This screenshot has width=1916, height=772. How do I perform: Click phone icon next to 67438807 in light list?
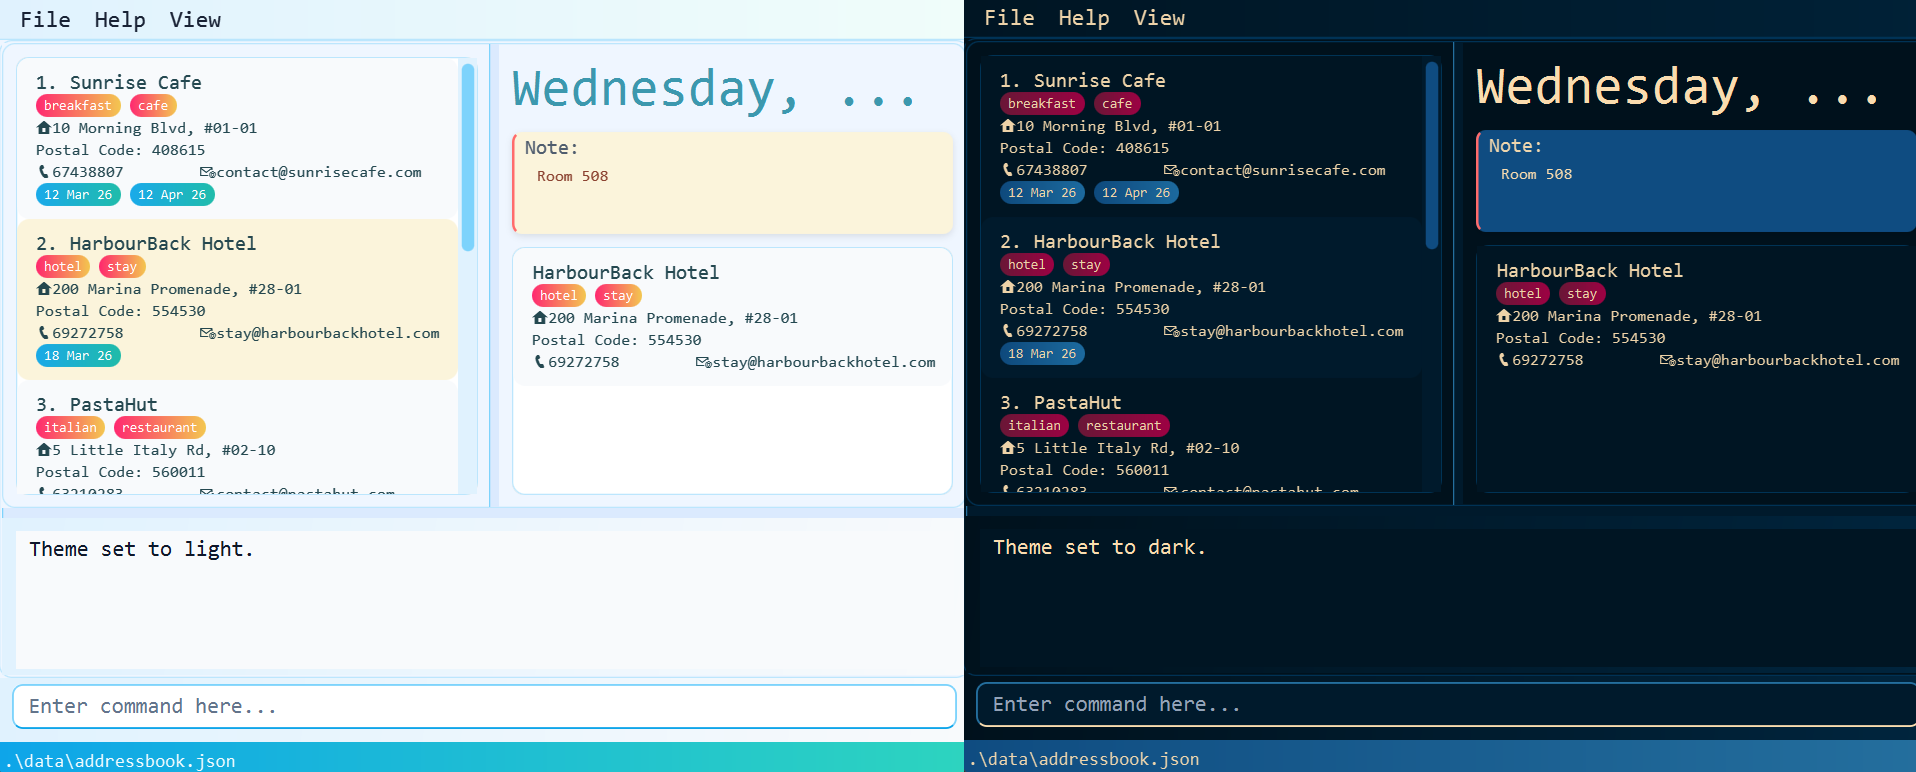pyautogui.click(x=43, y=172)
